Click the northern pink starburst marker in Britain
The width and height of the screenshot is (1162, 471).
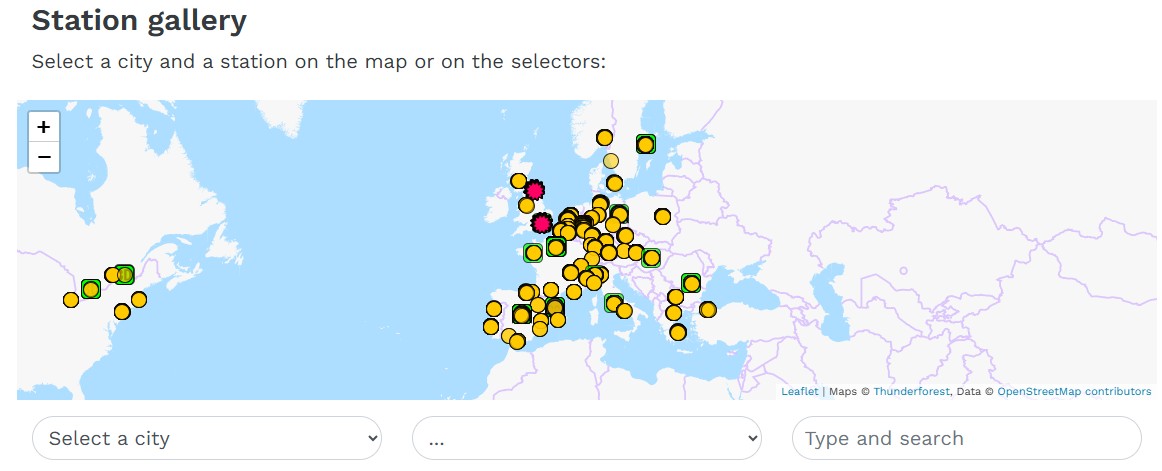click(534, 189)
